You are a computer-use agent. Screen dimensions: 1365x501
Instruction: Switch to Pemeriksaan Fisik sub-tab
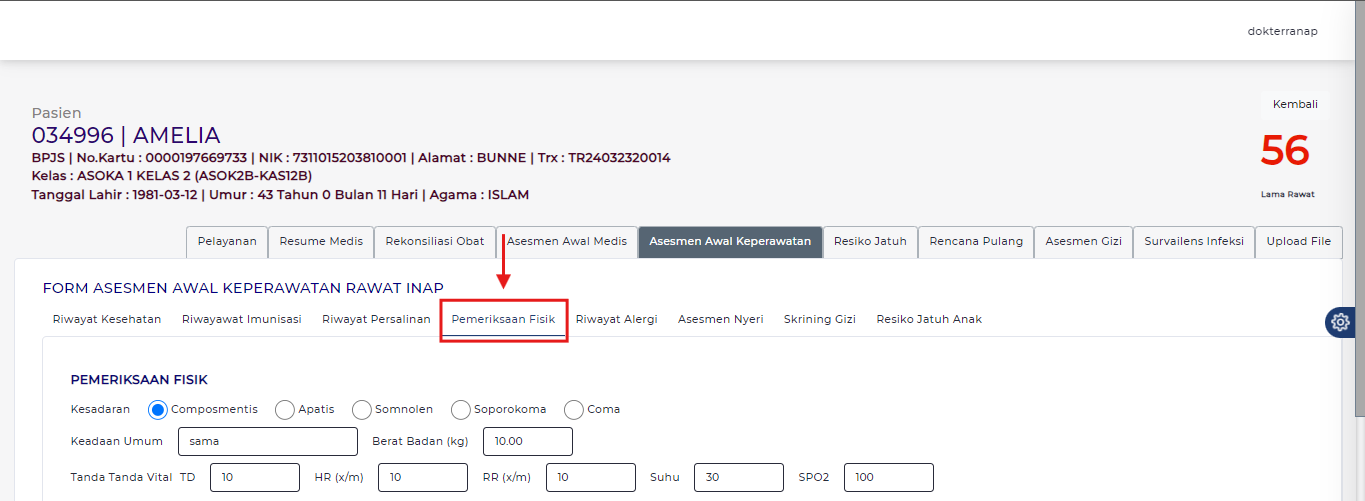click(504, 320)
